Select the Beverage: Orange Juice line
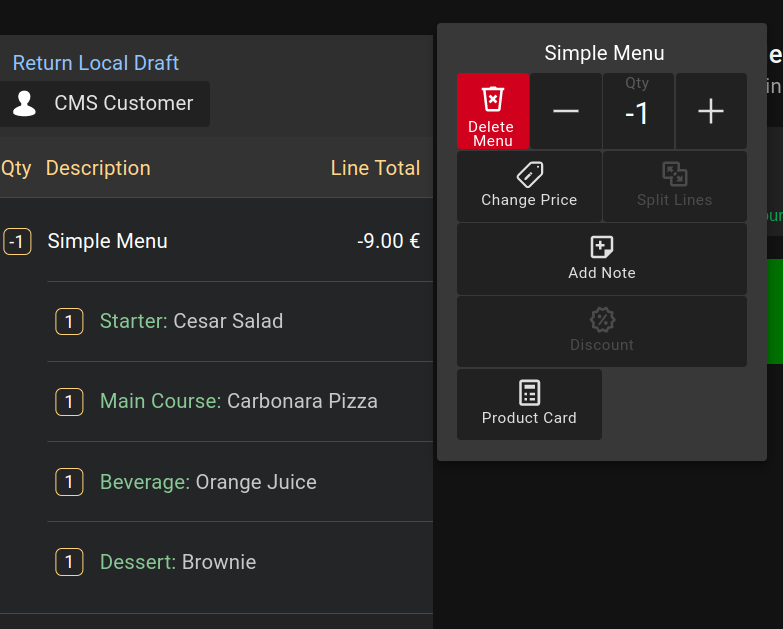Viewport: 783px width, 629px height. pos(208,482)
